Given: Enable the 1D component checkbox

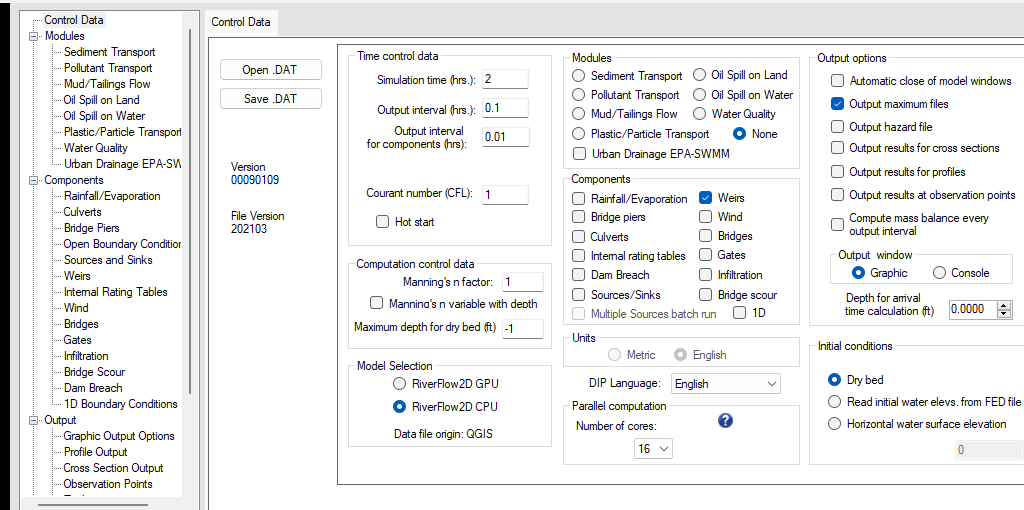Looking at the screenshot, I should [x=740, y=313].
